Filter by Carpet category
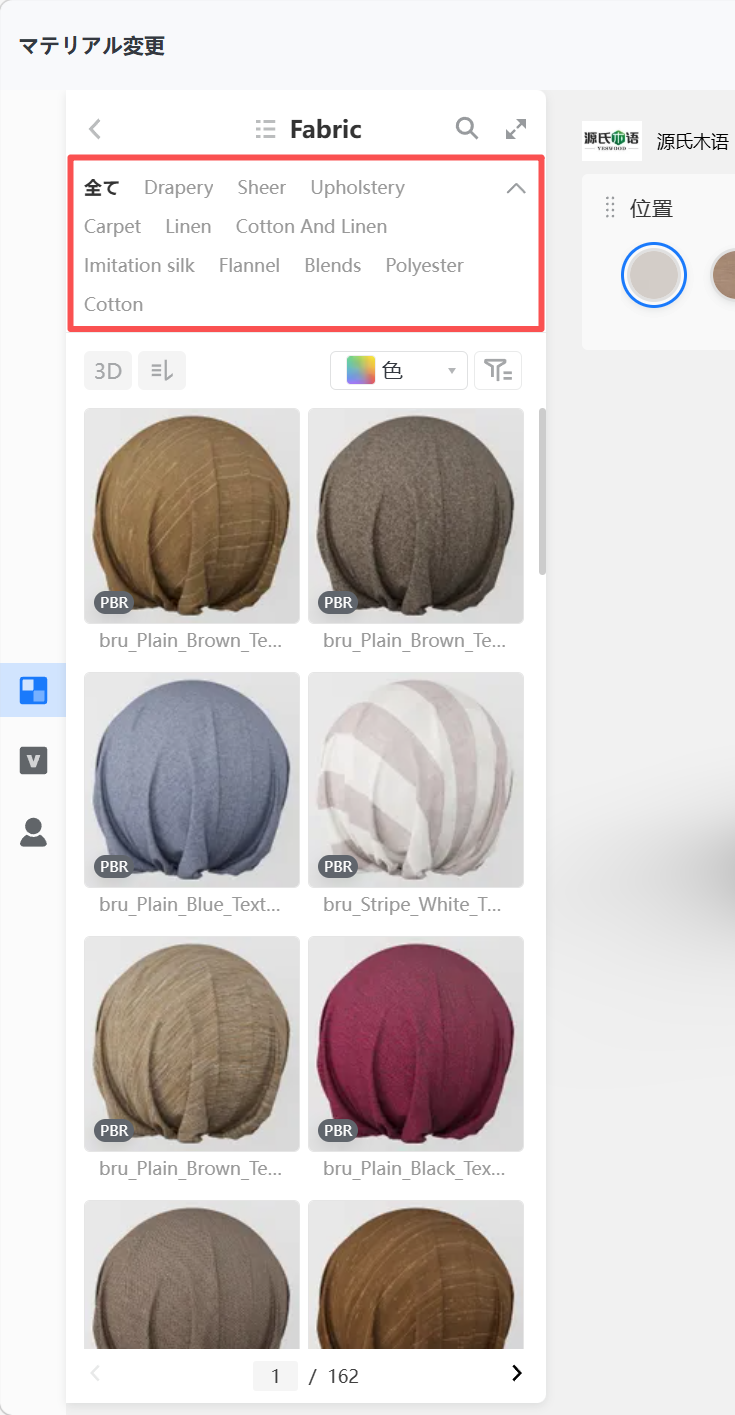 113,227
